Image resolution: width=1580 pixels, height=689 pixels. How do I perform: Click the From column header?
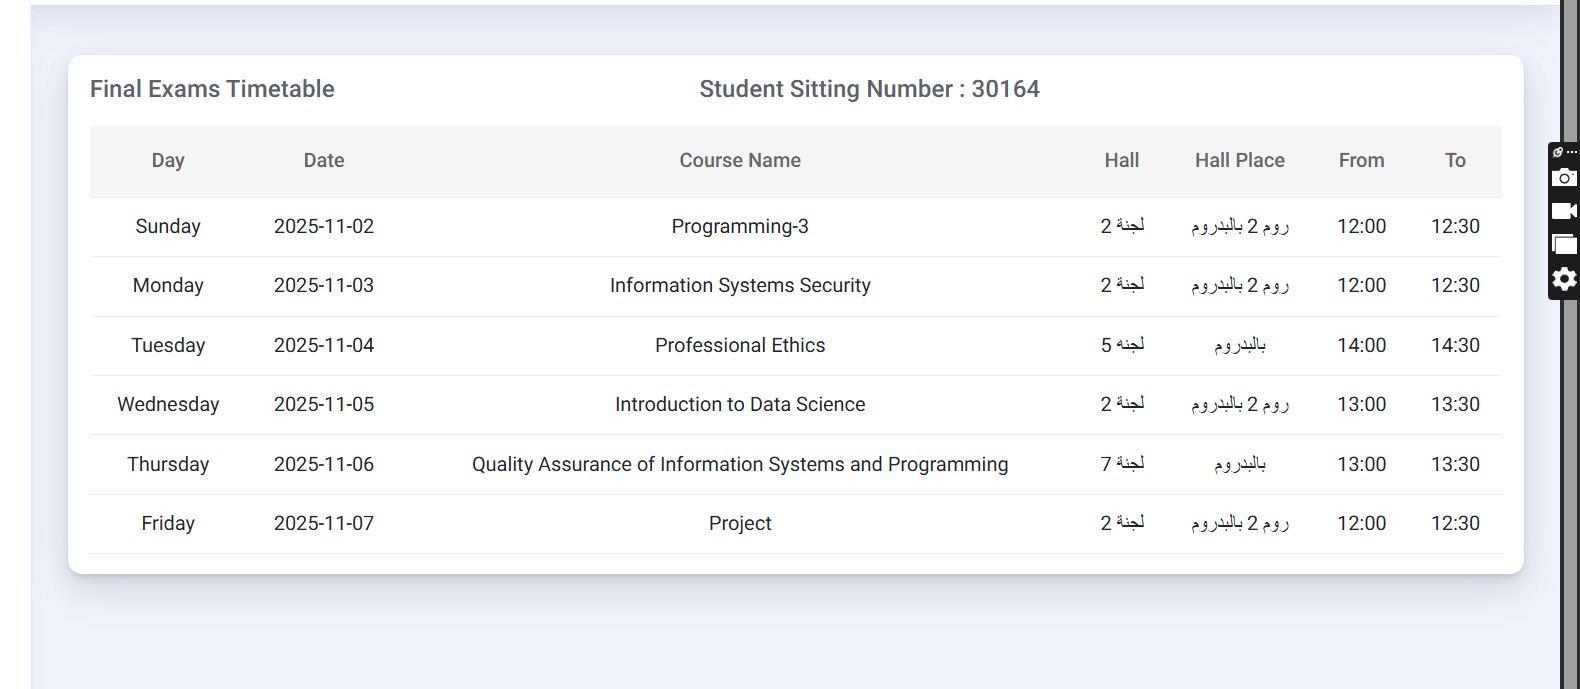(1361, 161)
